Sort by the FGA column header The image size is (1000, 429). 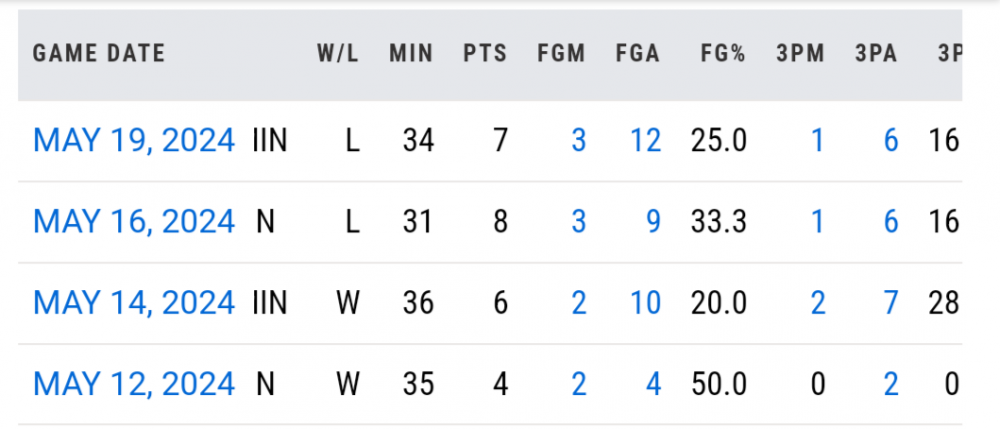click(637, 54)
